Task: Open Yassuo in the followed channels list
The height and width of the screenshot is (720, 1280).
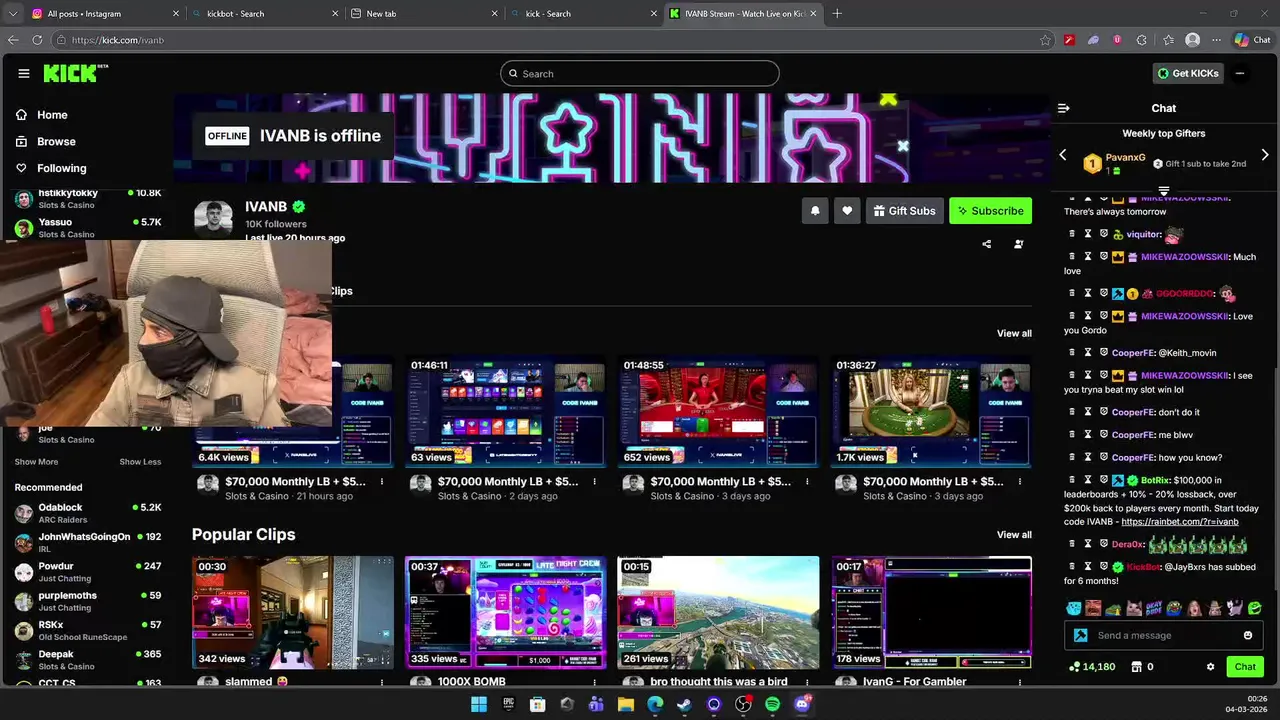Action: 88,228
